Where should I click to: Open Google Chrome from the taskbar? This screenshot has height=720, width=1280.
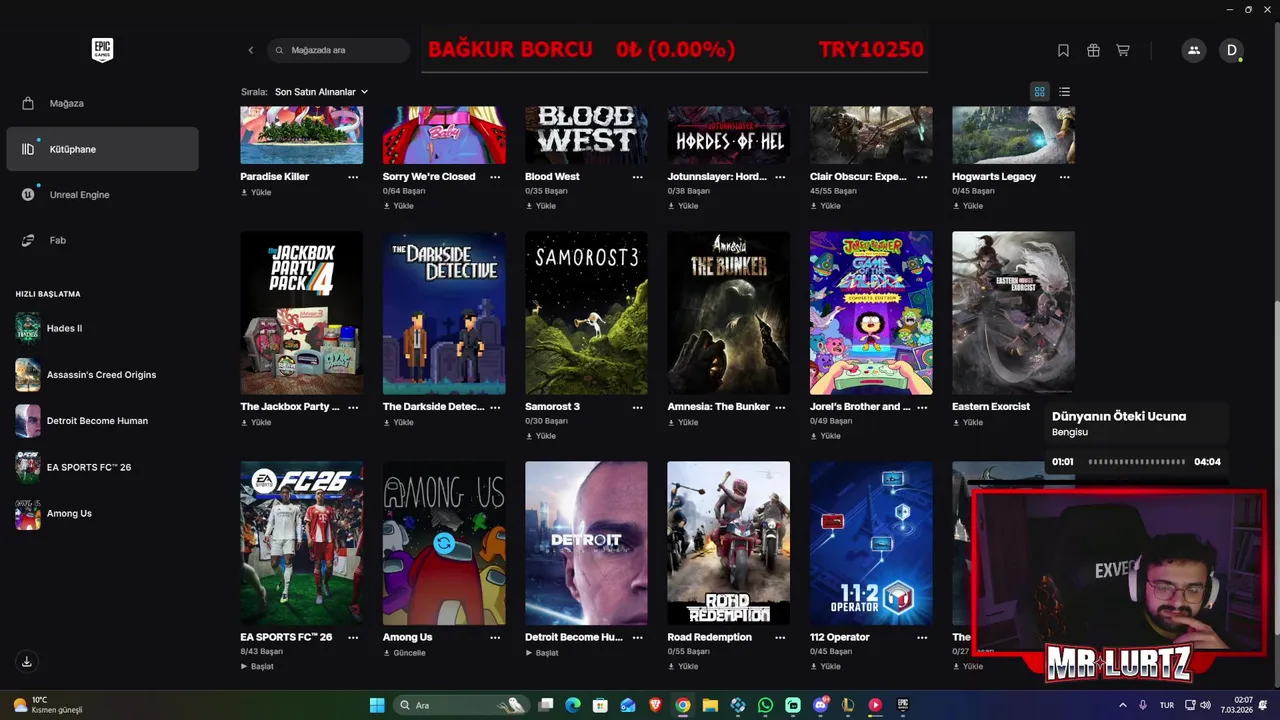point(683,705)
